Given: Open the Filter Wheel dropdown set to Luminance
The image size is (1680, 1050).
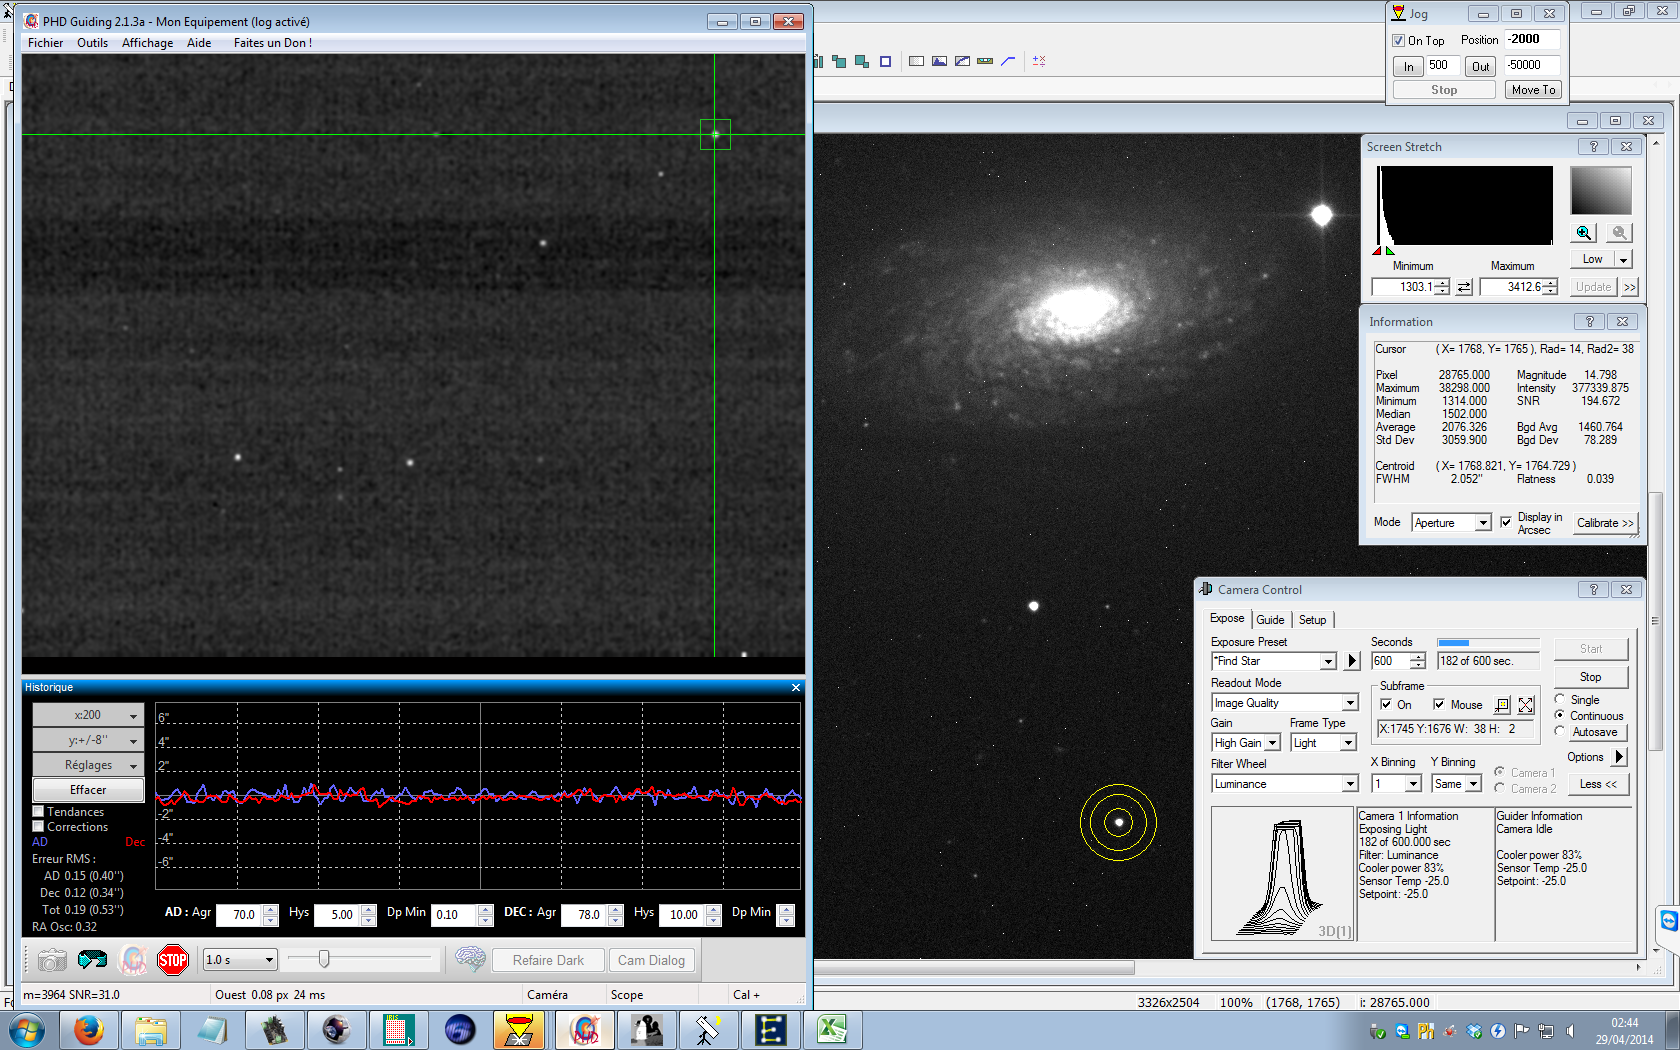Looking at the screenshot, I should (x=1284, y=783).
